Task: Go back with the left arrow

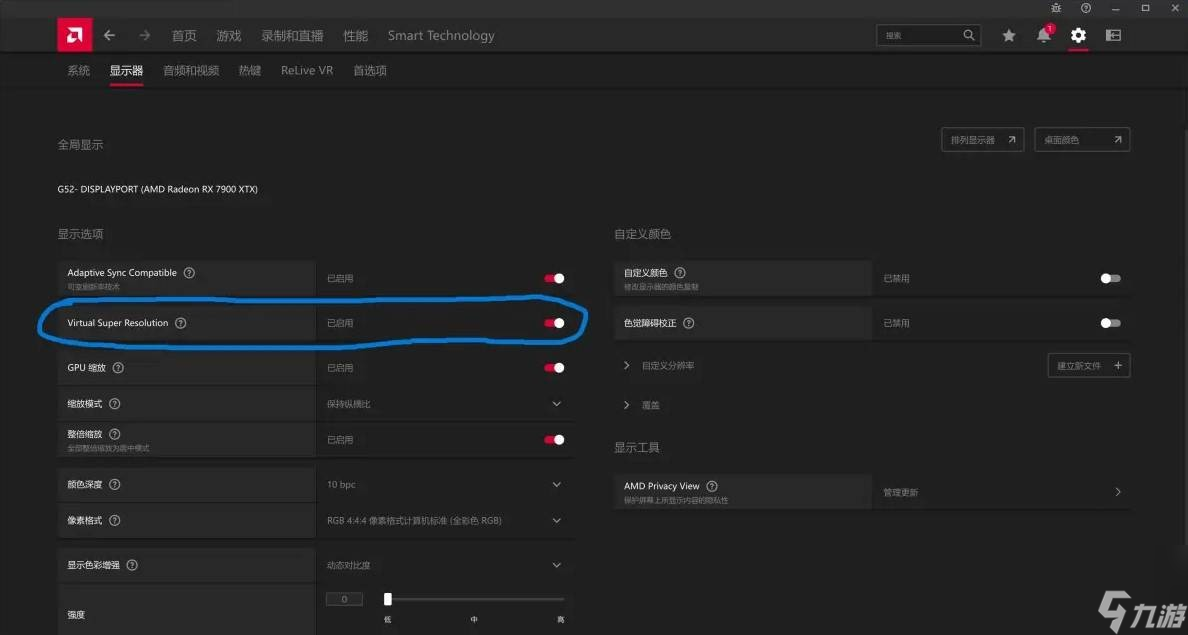Action: (109, 35)
